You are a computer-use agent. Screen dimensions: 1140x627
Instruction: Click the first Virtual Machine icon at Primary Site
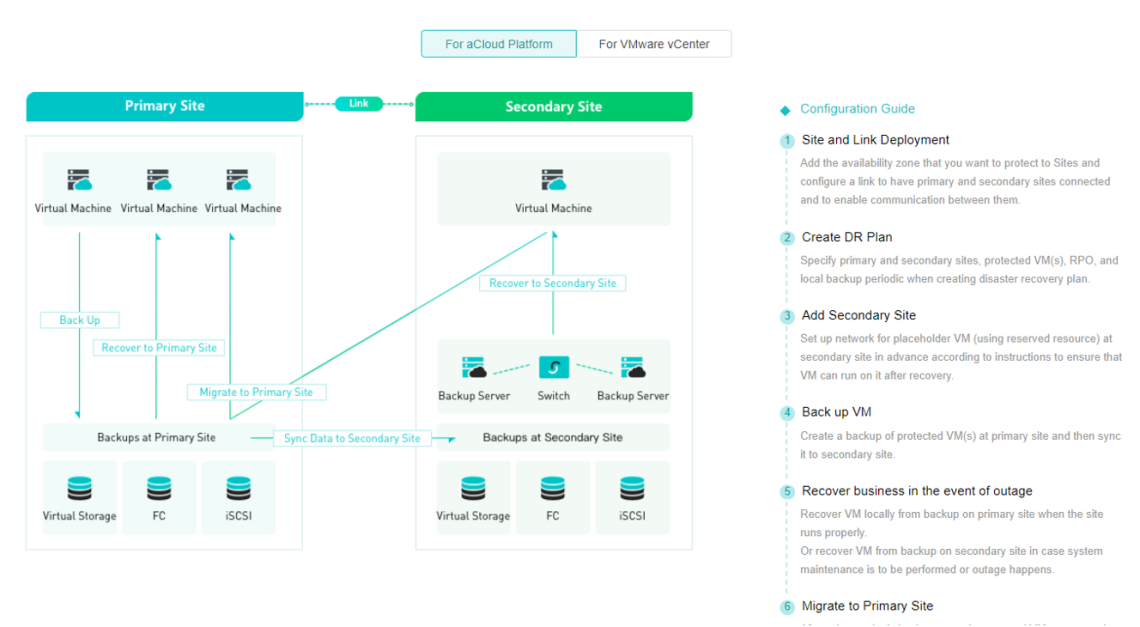point(79,180)
